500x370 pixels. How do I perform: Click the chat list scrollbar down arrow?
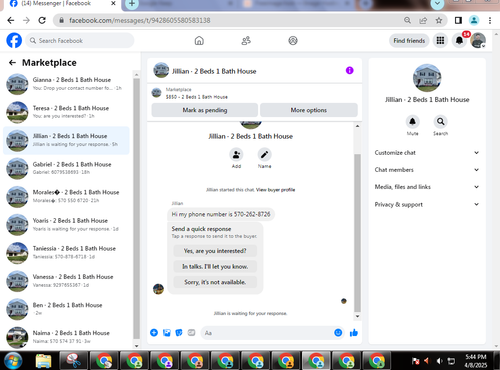pos(136,346)
